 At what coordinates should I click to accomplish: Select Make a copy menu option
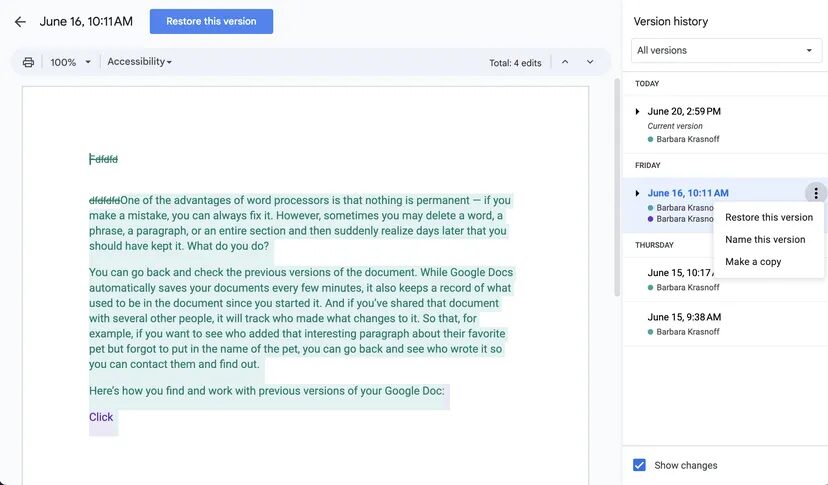753,262
